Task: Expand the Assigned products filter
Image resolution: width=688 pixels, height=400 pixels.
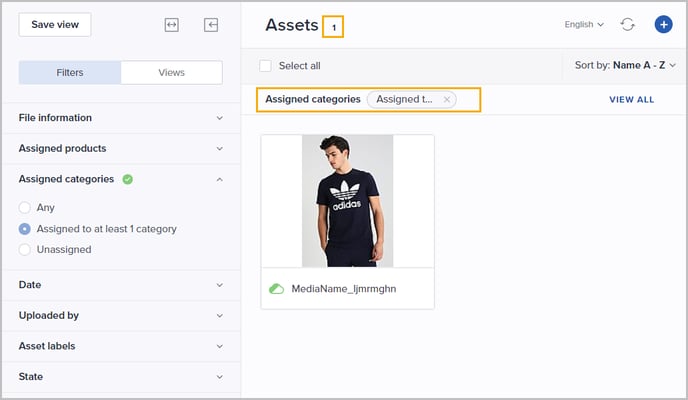Action: tap(121, 149)
